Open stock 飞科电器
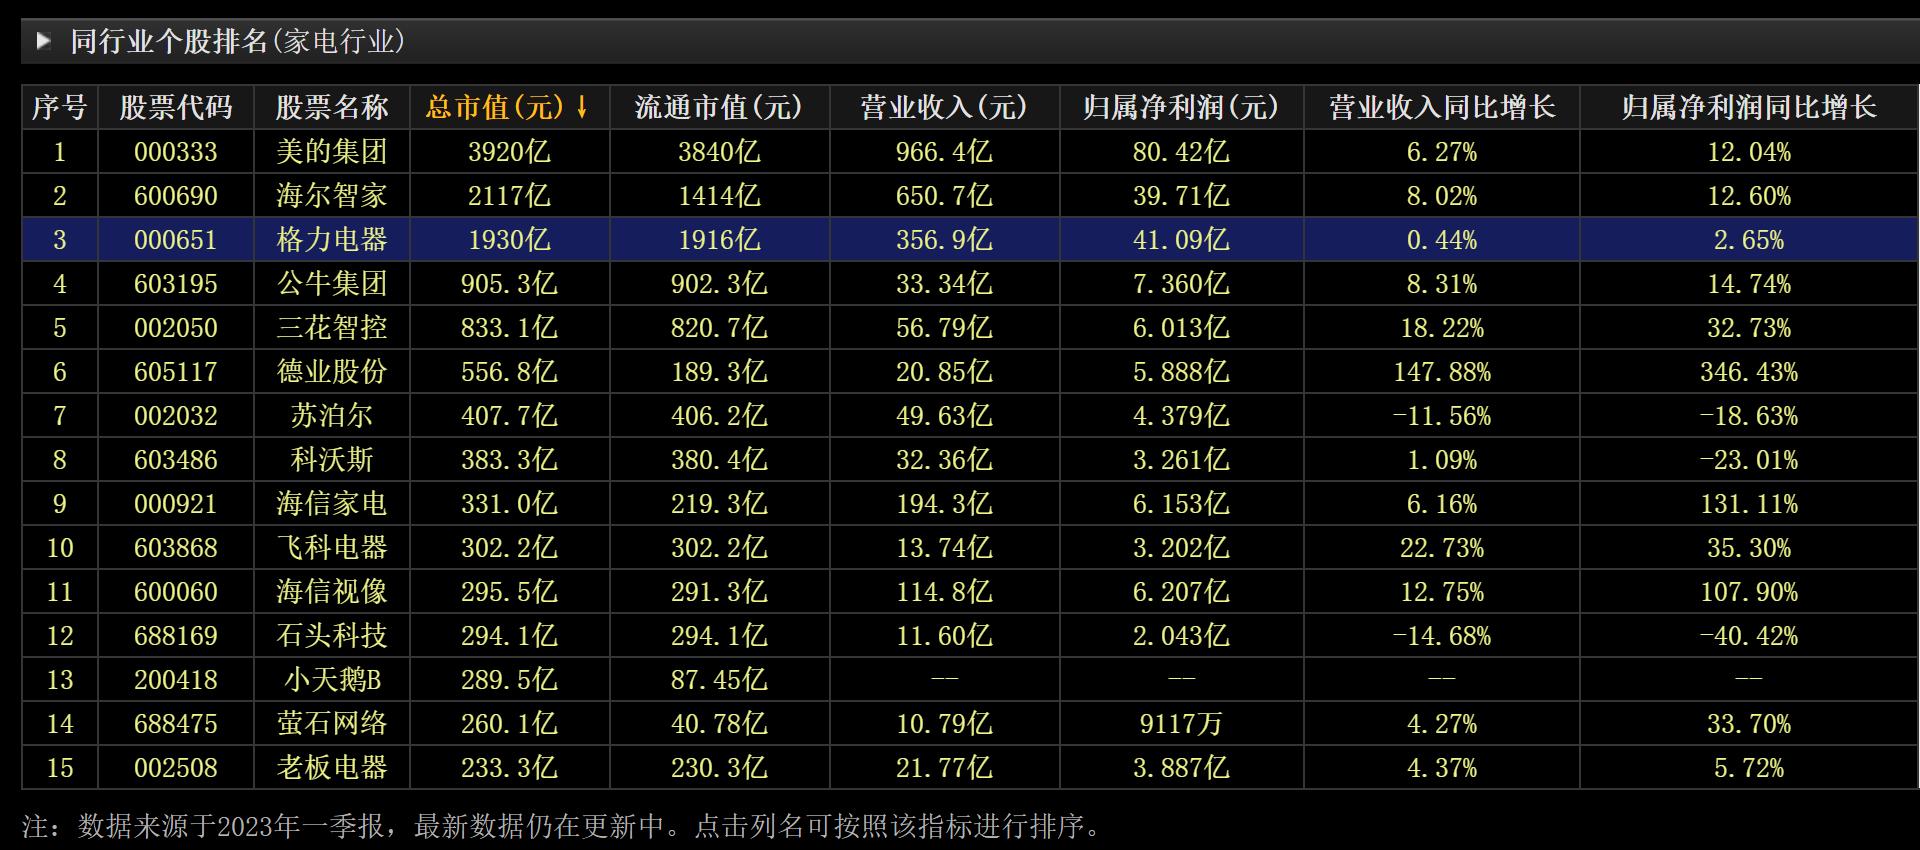The width and height of the screenshot is (1920, 850). pos(332,548)
